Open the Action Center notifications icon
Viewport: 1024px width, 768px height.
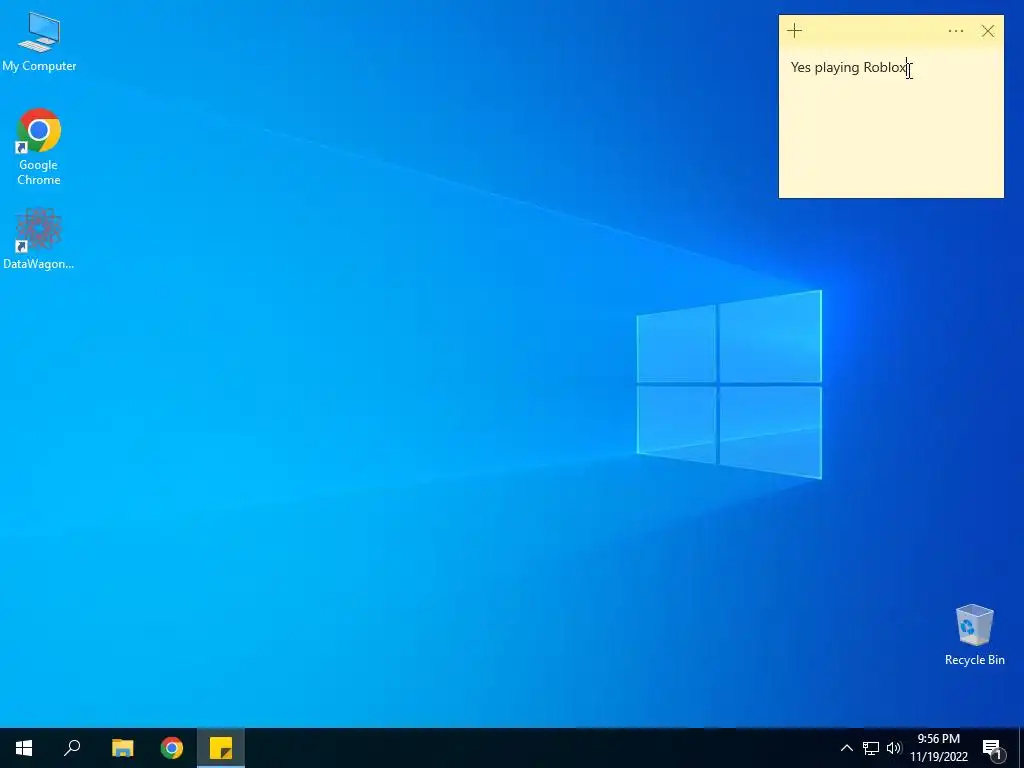click(992, 748)
